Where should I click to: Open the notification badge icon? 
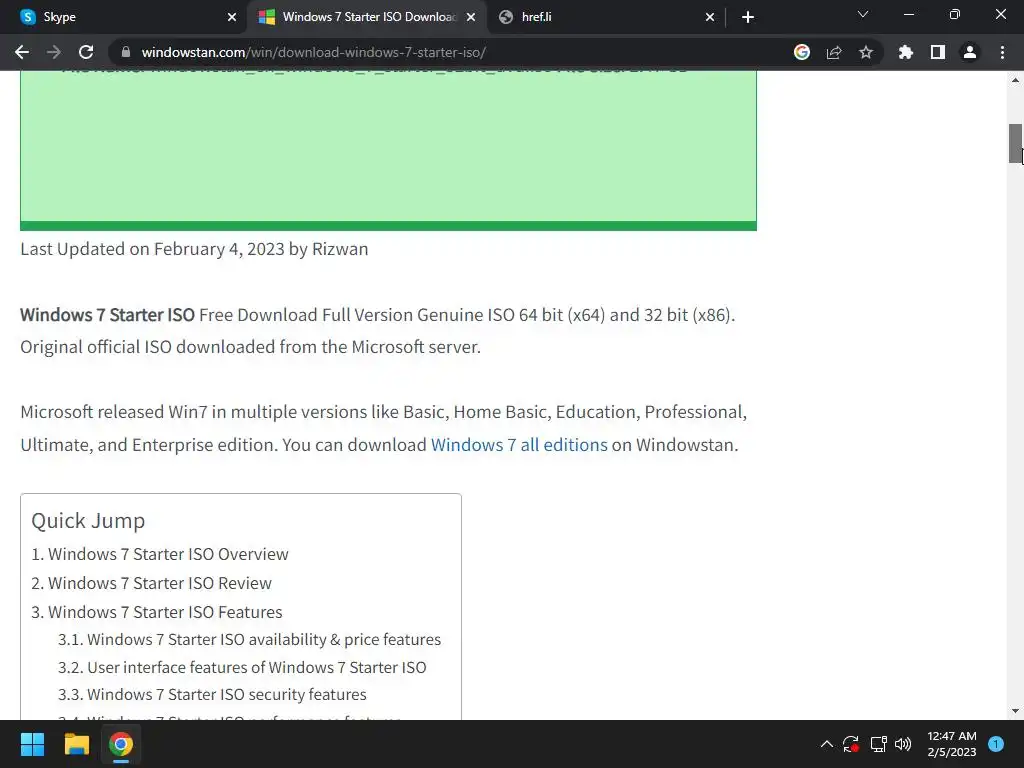996,744
